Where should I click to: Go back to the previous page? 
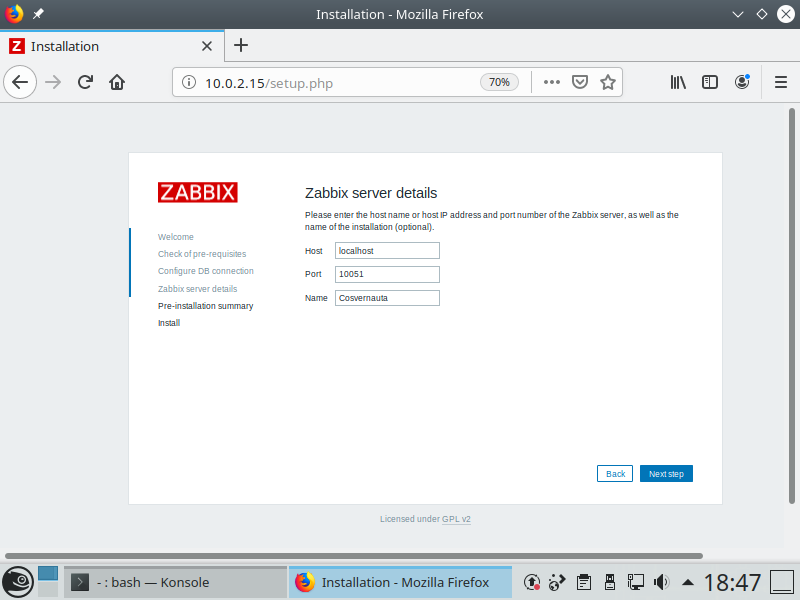[20, 82]
